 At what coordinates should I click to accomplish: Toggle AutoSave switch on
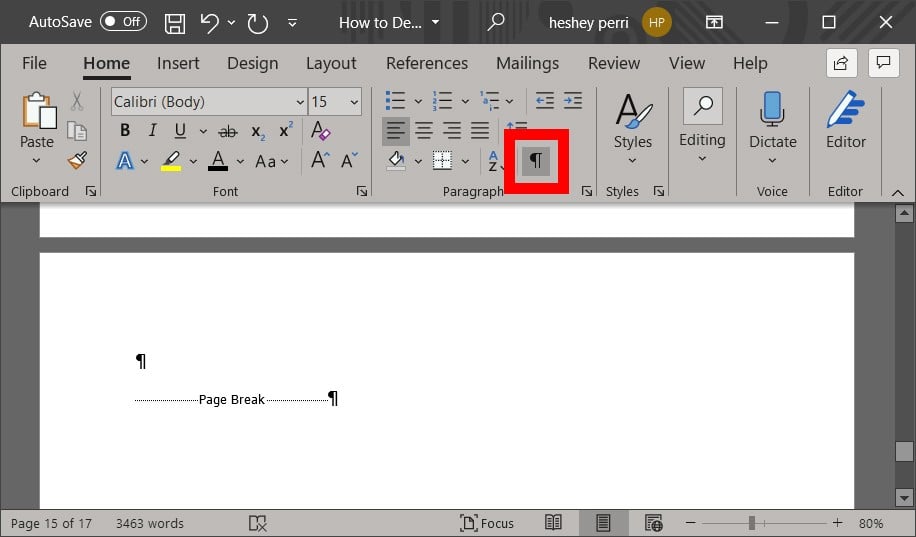122,22
